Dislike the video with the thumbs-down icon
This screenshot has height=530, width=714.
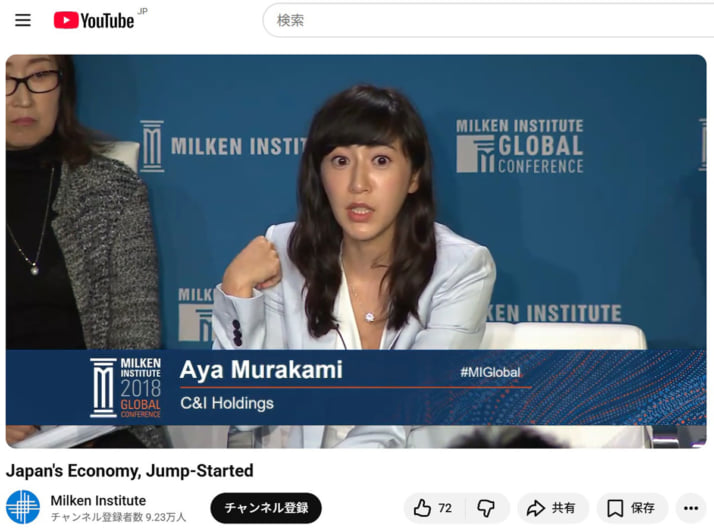tap(485, 508)
